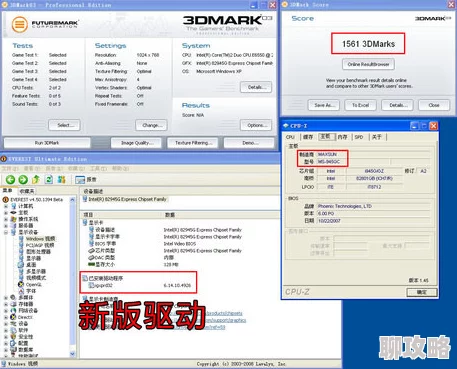
Task: Select 图形处理器 tree item
Action: [39, 252]
